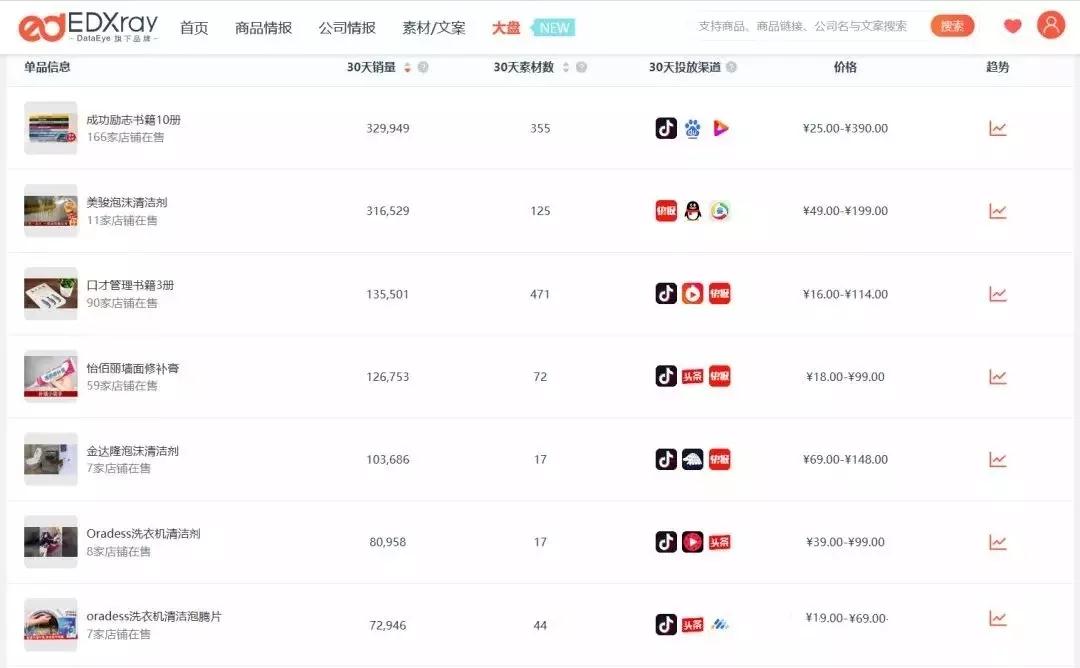Open trend chart for 口才管理书籍3册
1080x668 pixels.
pos(997,294)
